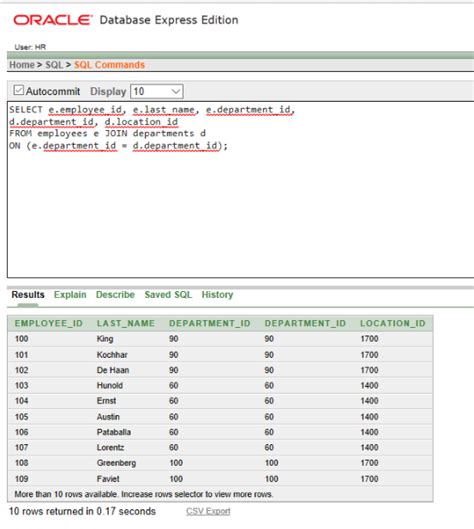Switch to the Describe tab
The height and width of the screenshot is (529, 474).
(115, 295)
